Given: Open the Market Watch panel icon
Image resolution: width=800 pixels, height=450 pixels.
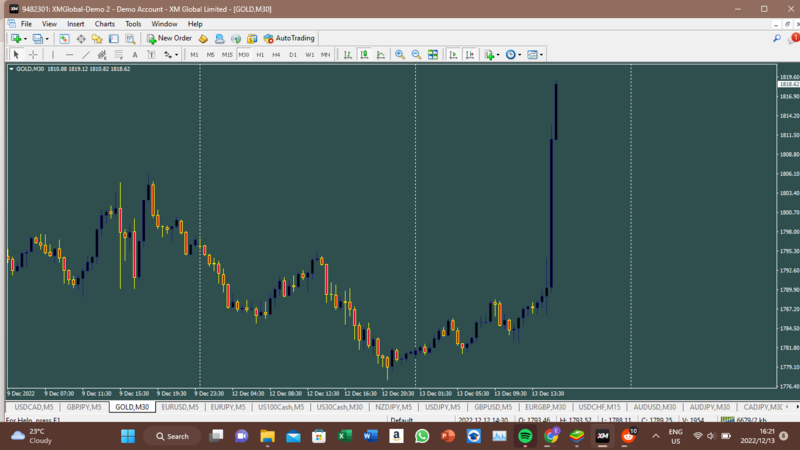Looking at the screenshot, I should click(64, 38).
